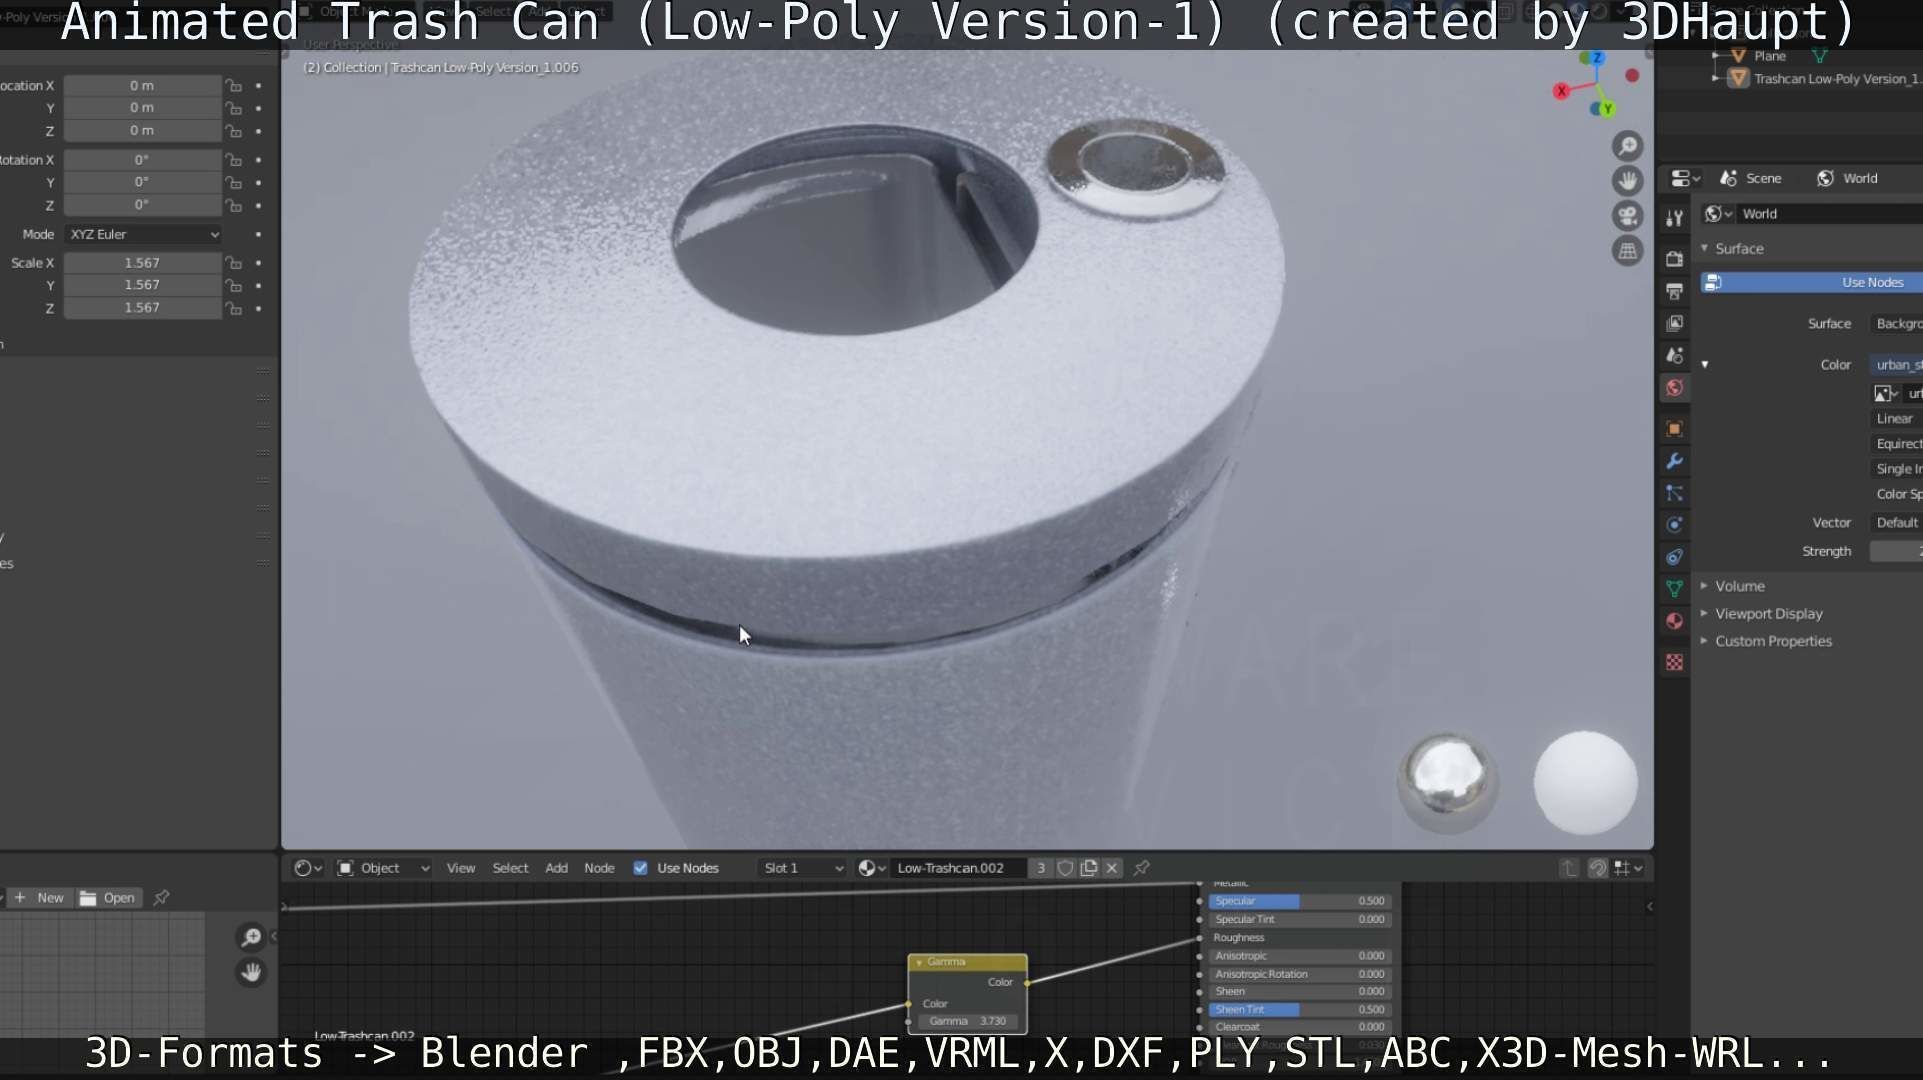
Task: Open the View menu in node editor
Action: pyautogui.click(x=460, y=868)
